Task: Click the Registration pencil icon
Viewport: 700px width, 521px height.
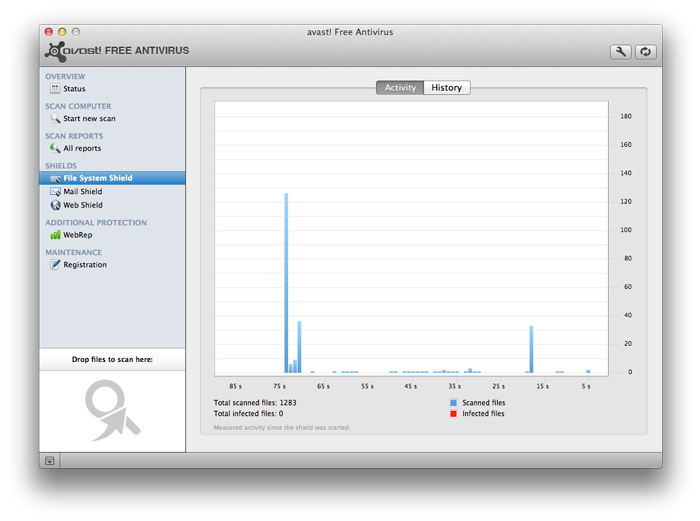Action: (55, 265)
